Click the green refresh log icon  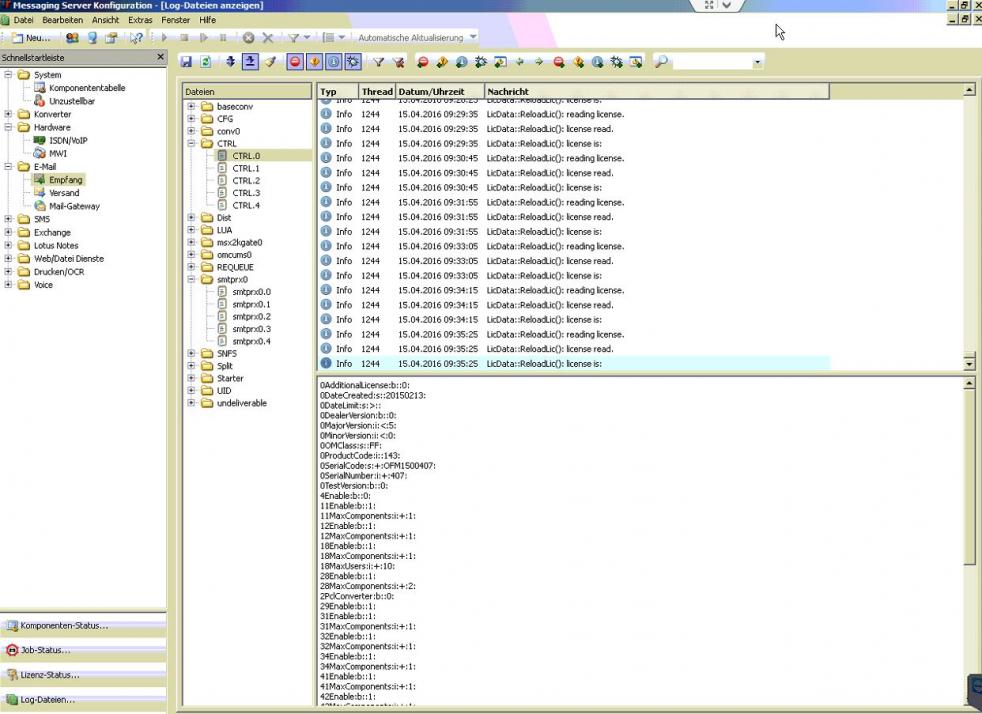point(206,62)
